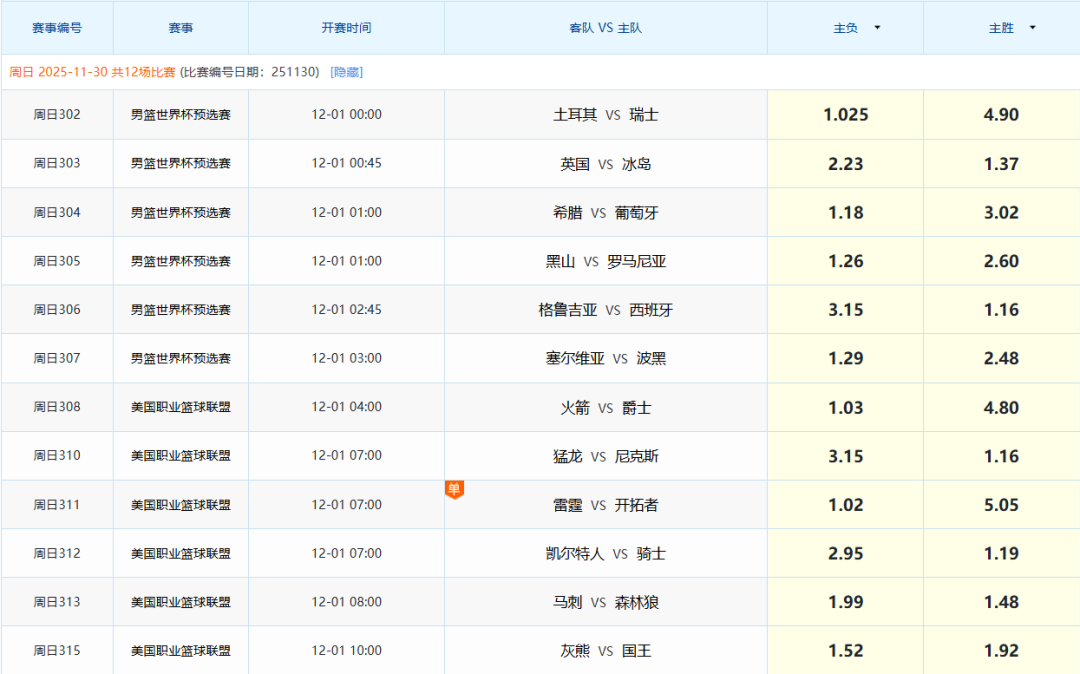Screen dimensions: 1080x674
Task: Select 主胜 odds 1.48 for 马刺 vs 森林狼
Action: (x=1001, y=602)
